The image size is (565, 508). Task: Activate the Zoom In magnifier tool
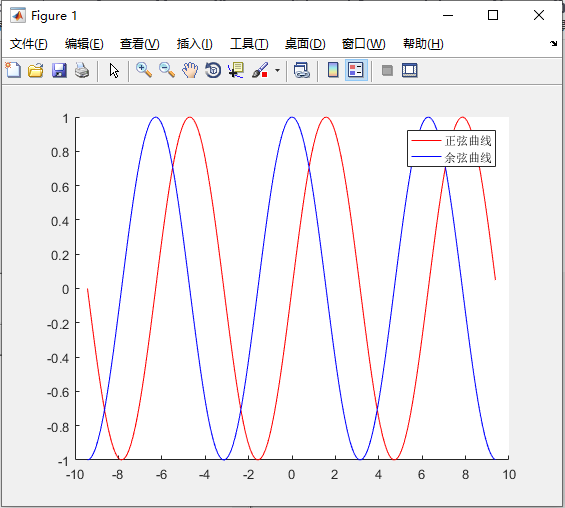[143, 70]
